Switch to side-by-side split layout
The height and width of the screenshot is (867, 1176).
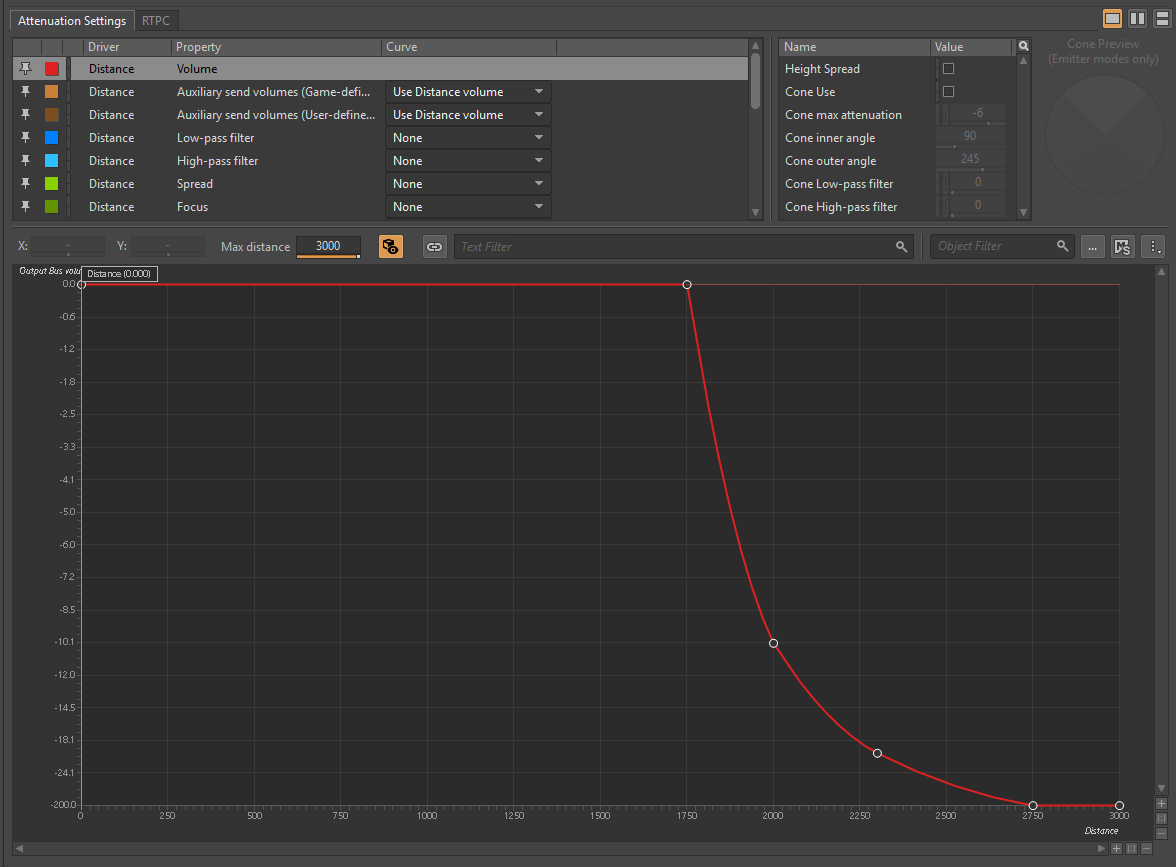[x=1137, y=19]
